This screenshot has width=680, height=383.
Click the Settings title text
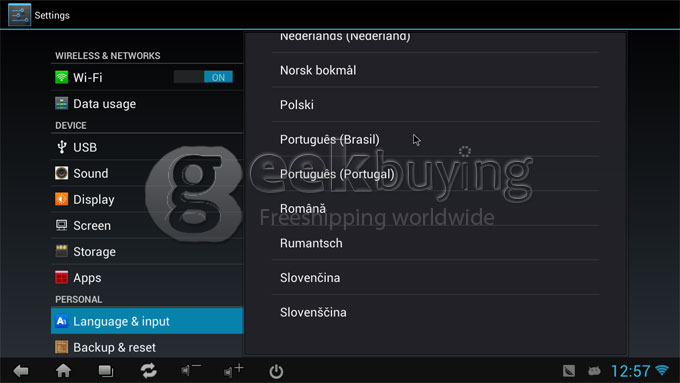pos(52,15)
